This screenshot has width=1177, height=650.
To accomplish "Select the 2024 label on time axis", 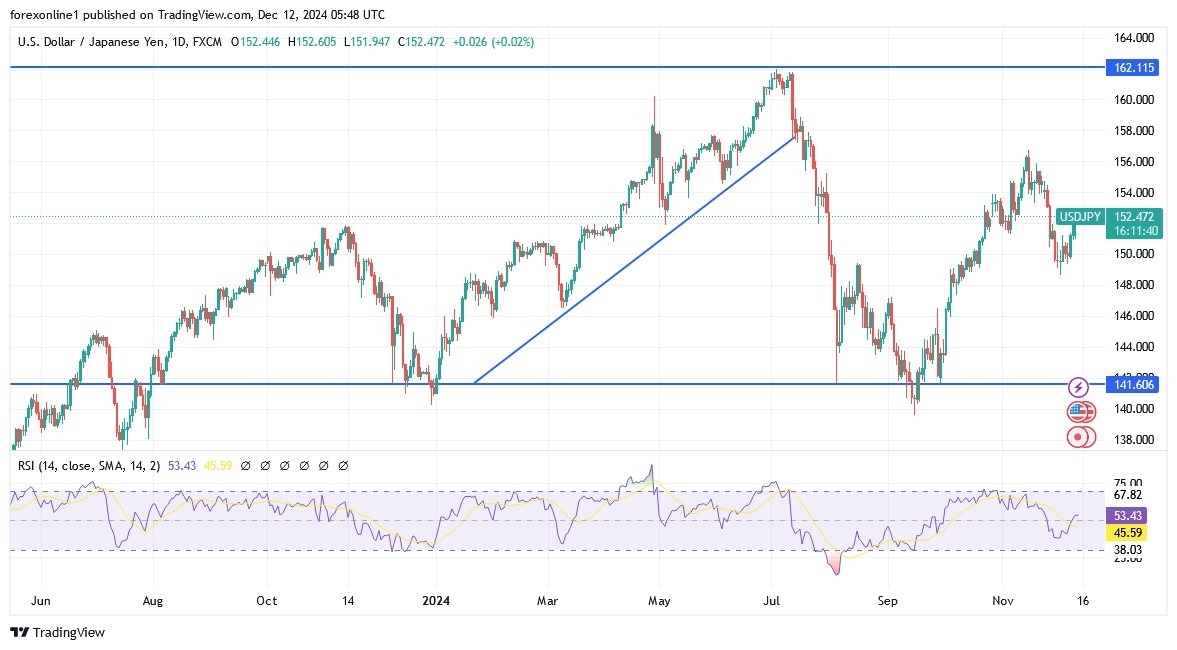I will point(434,601).
